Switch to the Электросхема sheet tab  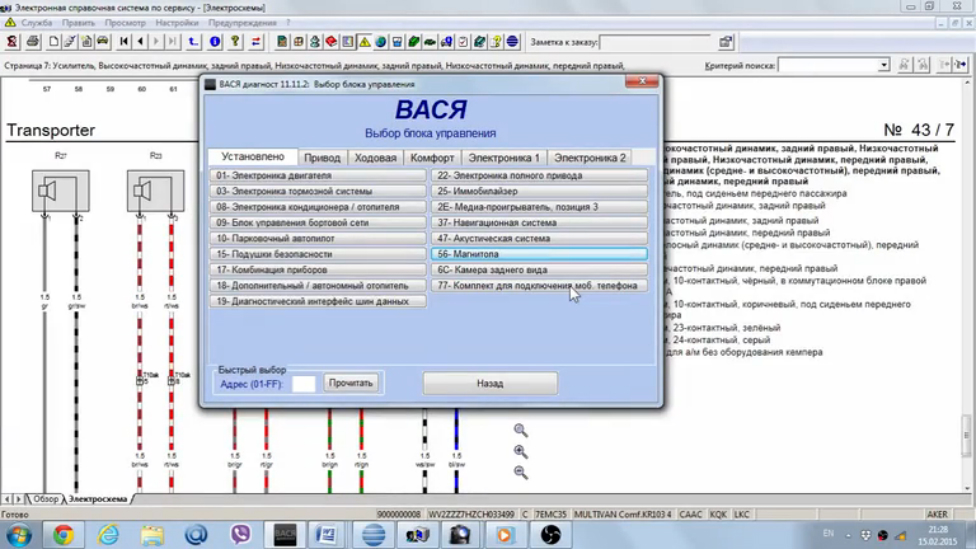tap(98, 499)
